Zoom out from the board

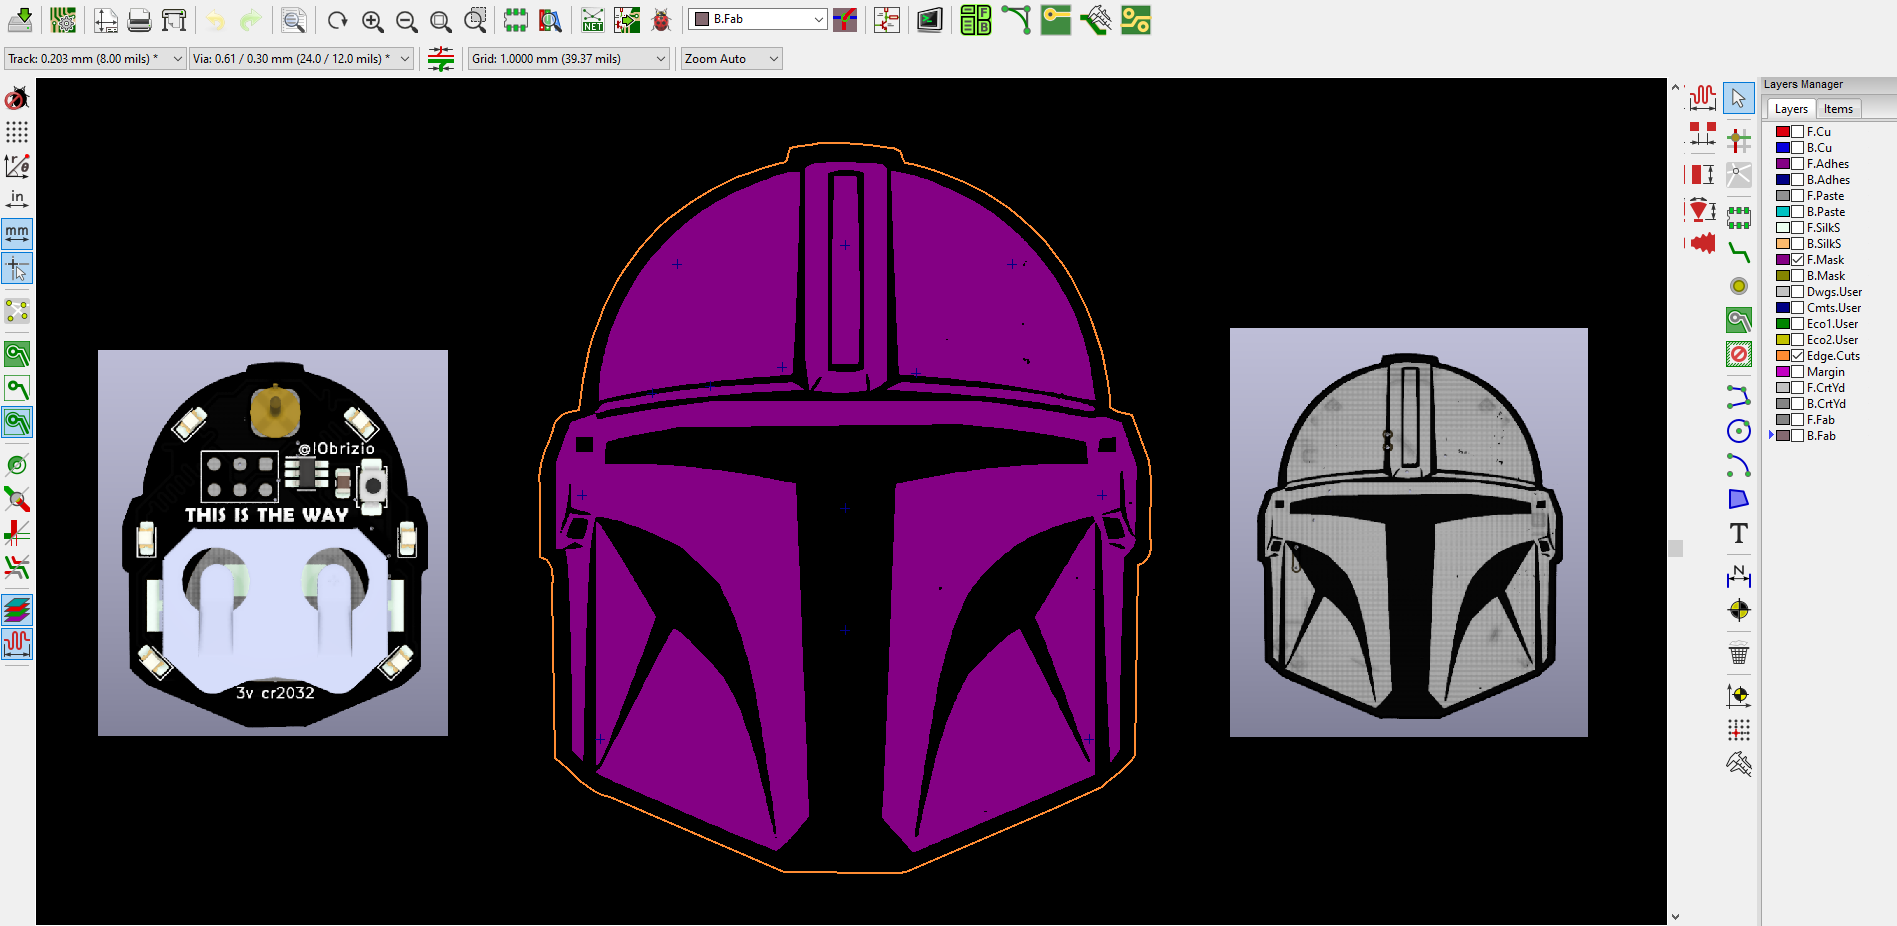[406, 19]
